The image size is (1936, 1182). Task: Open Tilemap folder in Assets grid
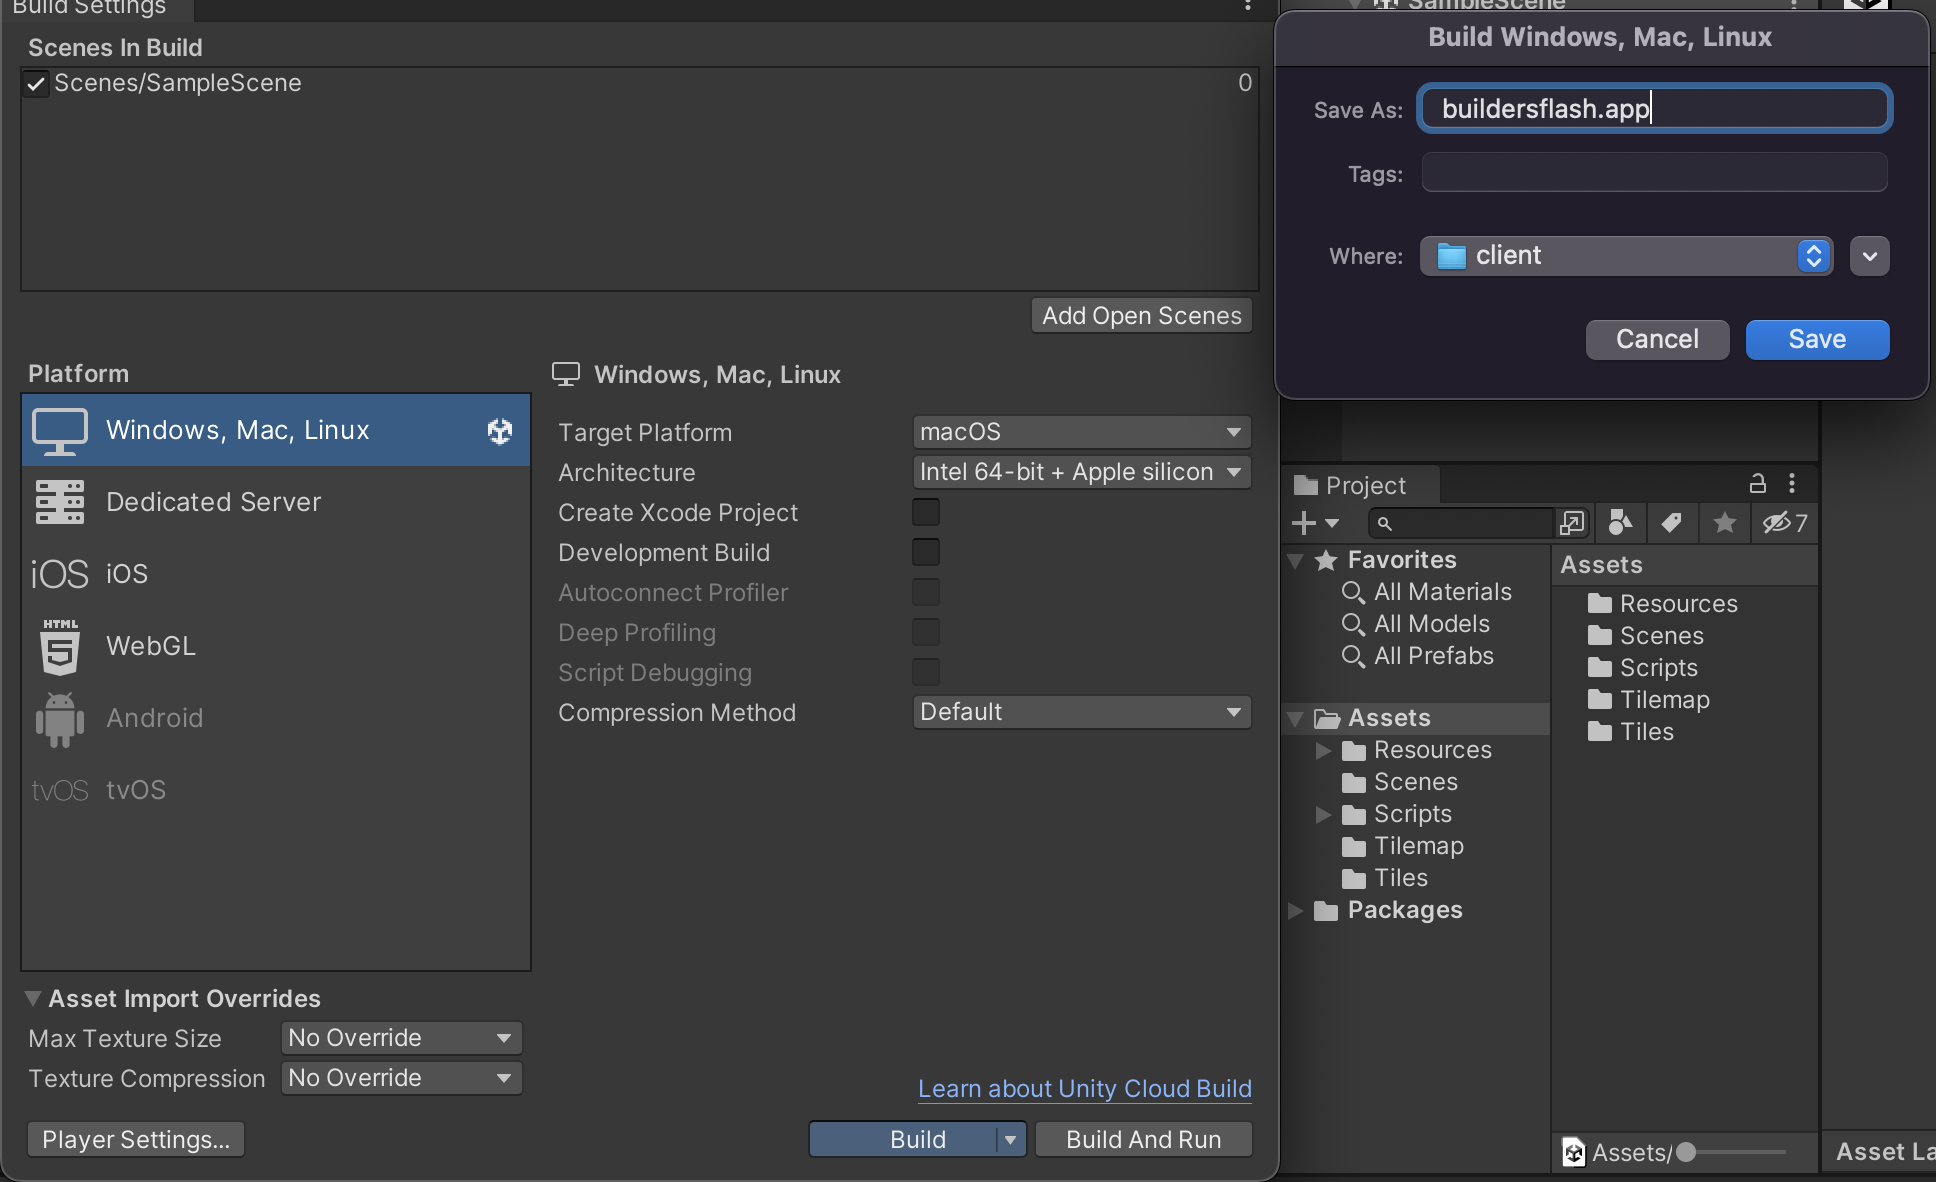(1649, 700)
